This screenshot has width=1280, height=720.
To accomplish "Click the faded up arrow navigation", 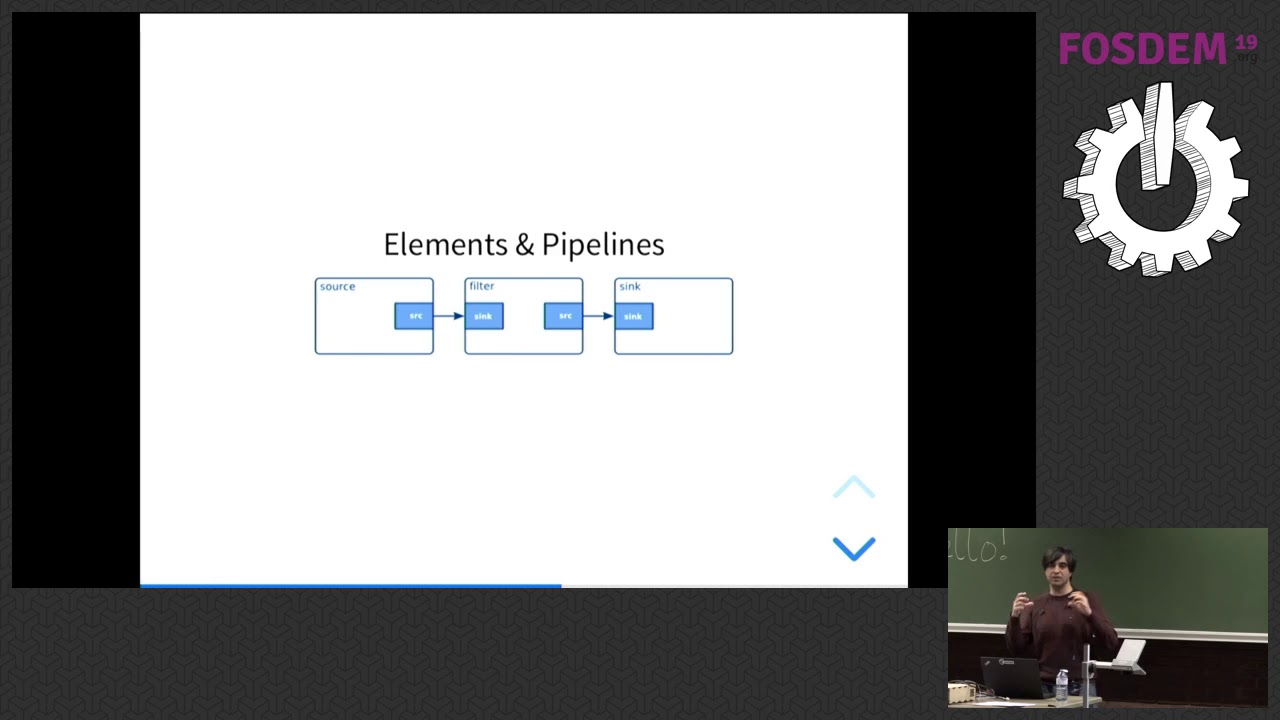I will tap(854, 487).
